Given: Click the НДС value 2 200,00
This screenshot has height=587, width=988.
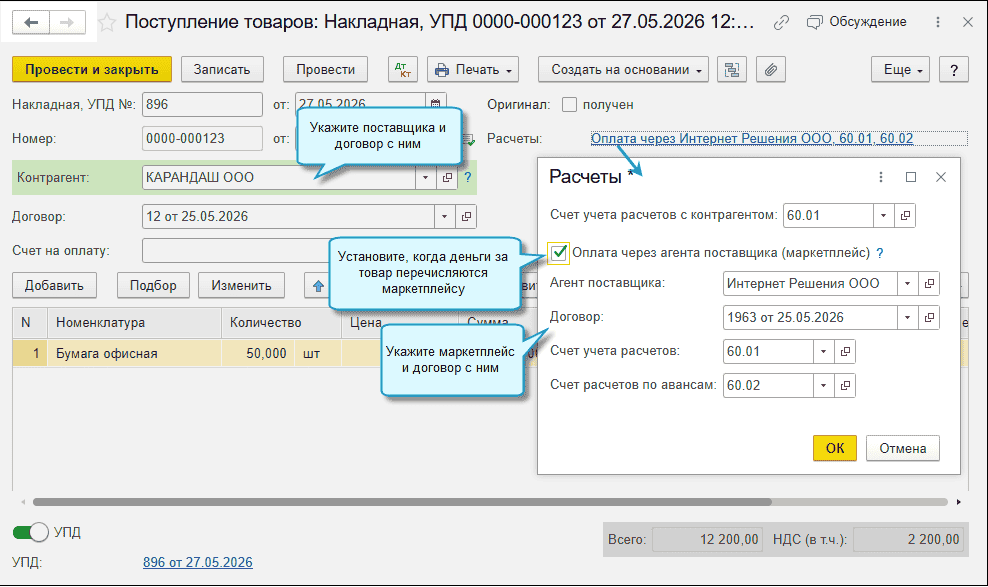Looking at the screenshot, I should pyautogui.click(x=909, y=540).
